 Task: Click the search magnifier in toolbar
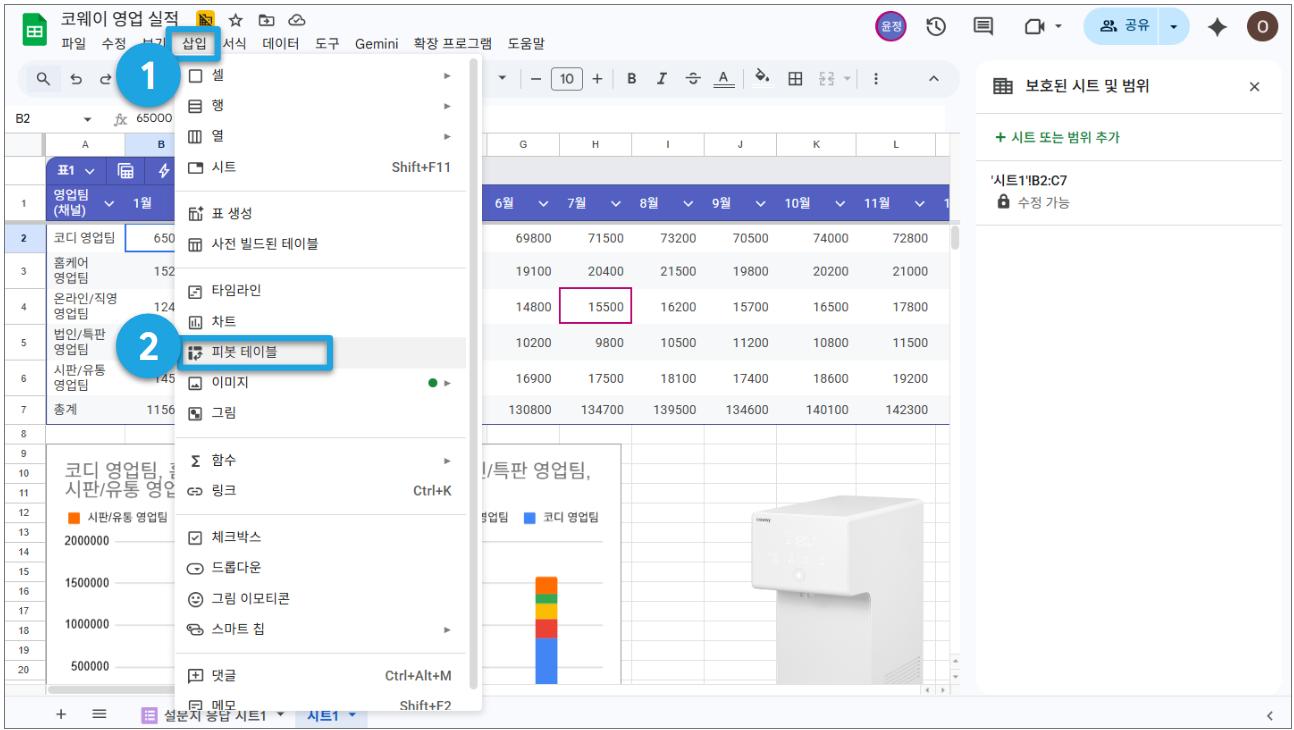point(43,79)
